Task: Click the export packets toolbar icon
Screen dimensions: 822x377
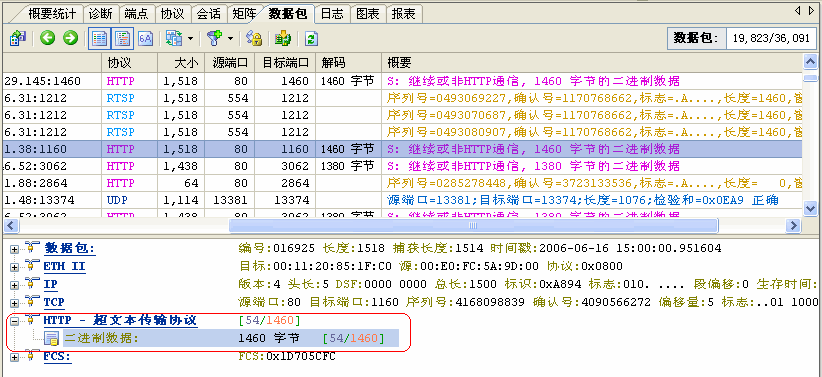Action: click(18, 38)
